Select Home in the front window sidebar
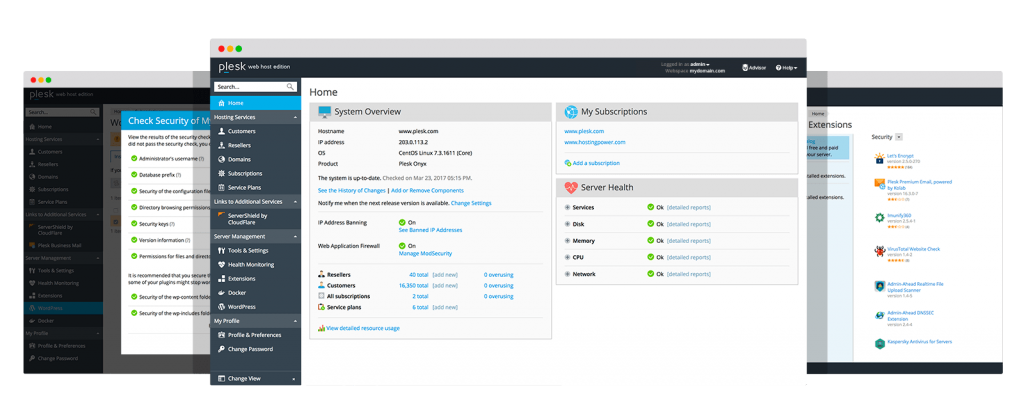Image resolution: width=1024 pixels, height=408 pixels. click(235, 103)
